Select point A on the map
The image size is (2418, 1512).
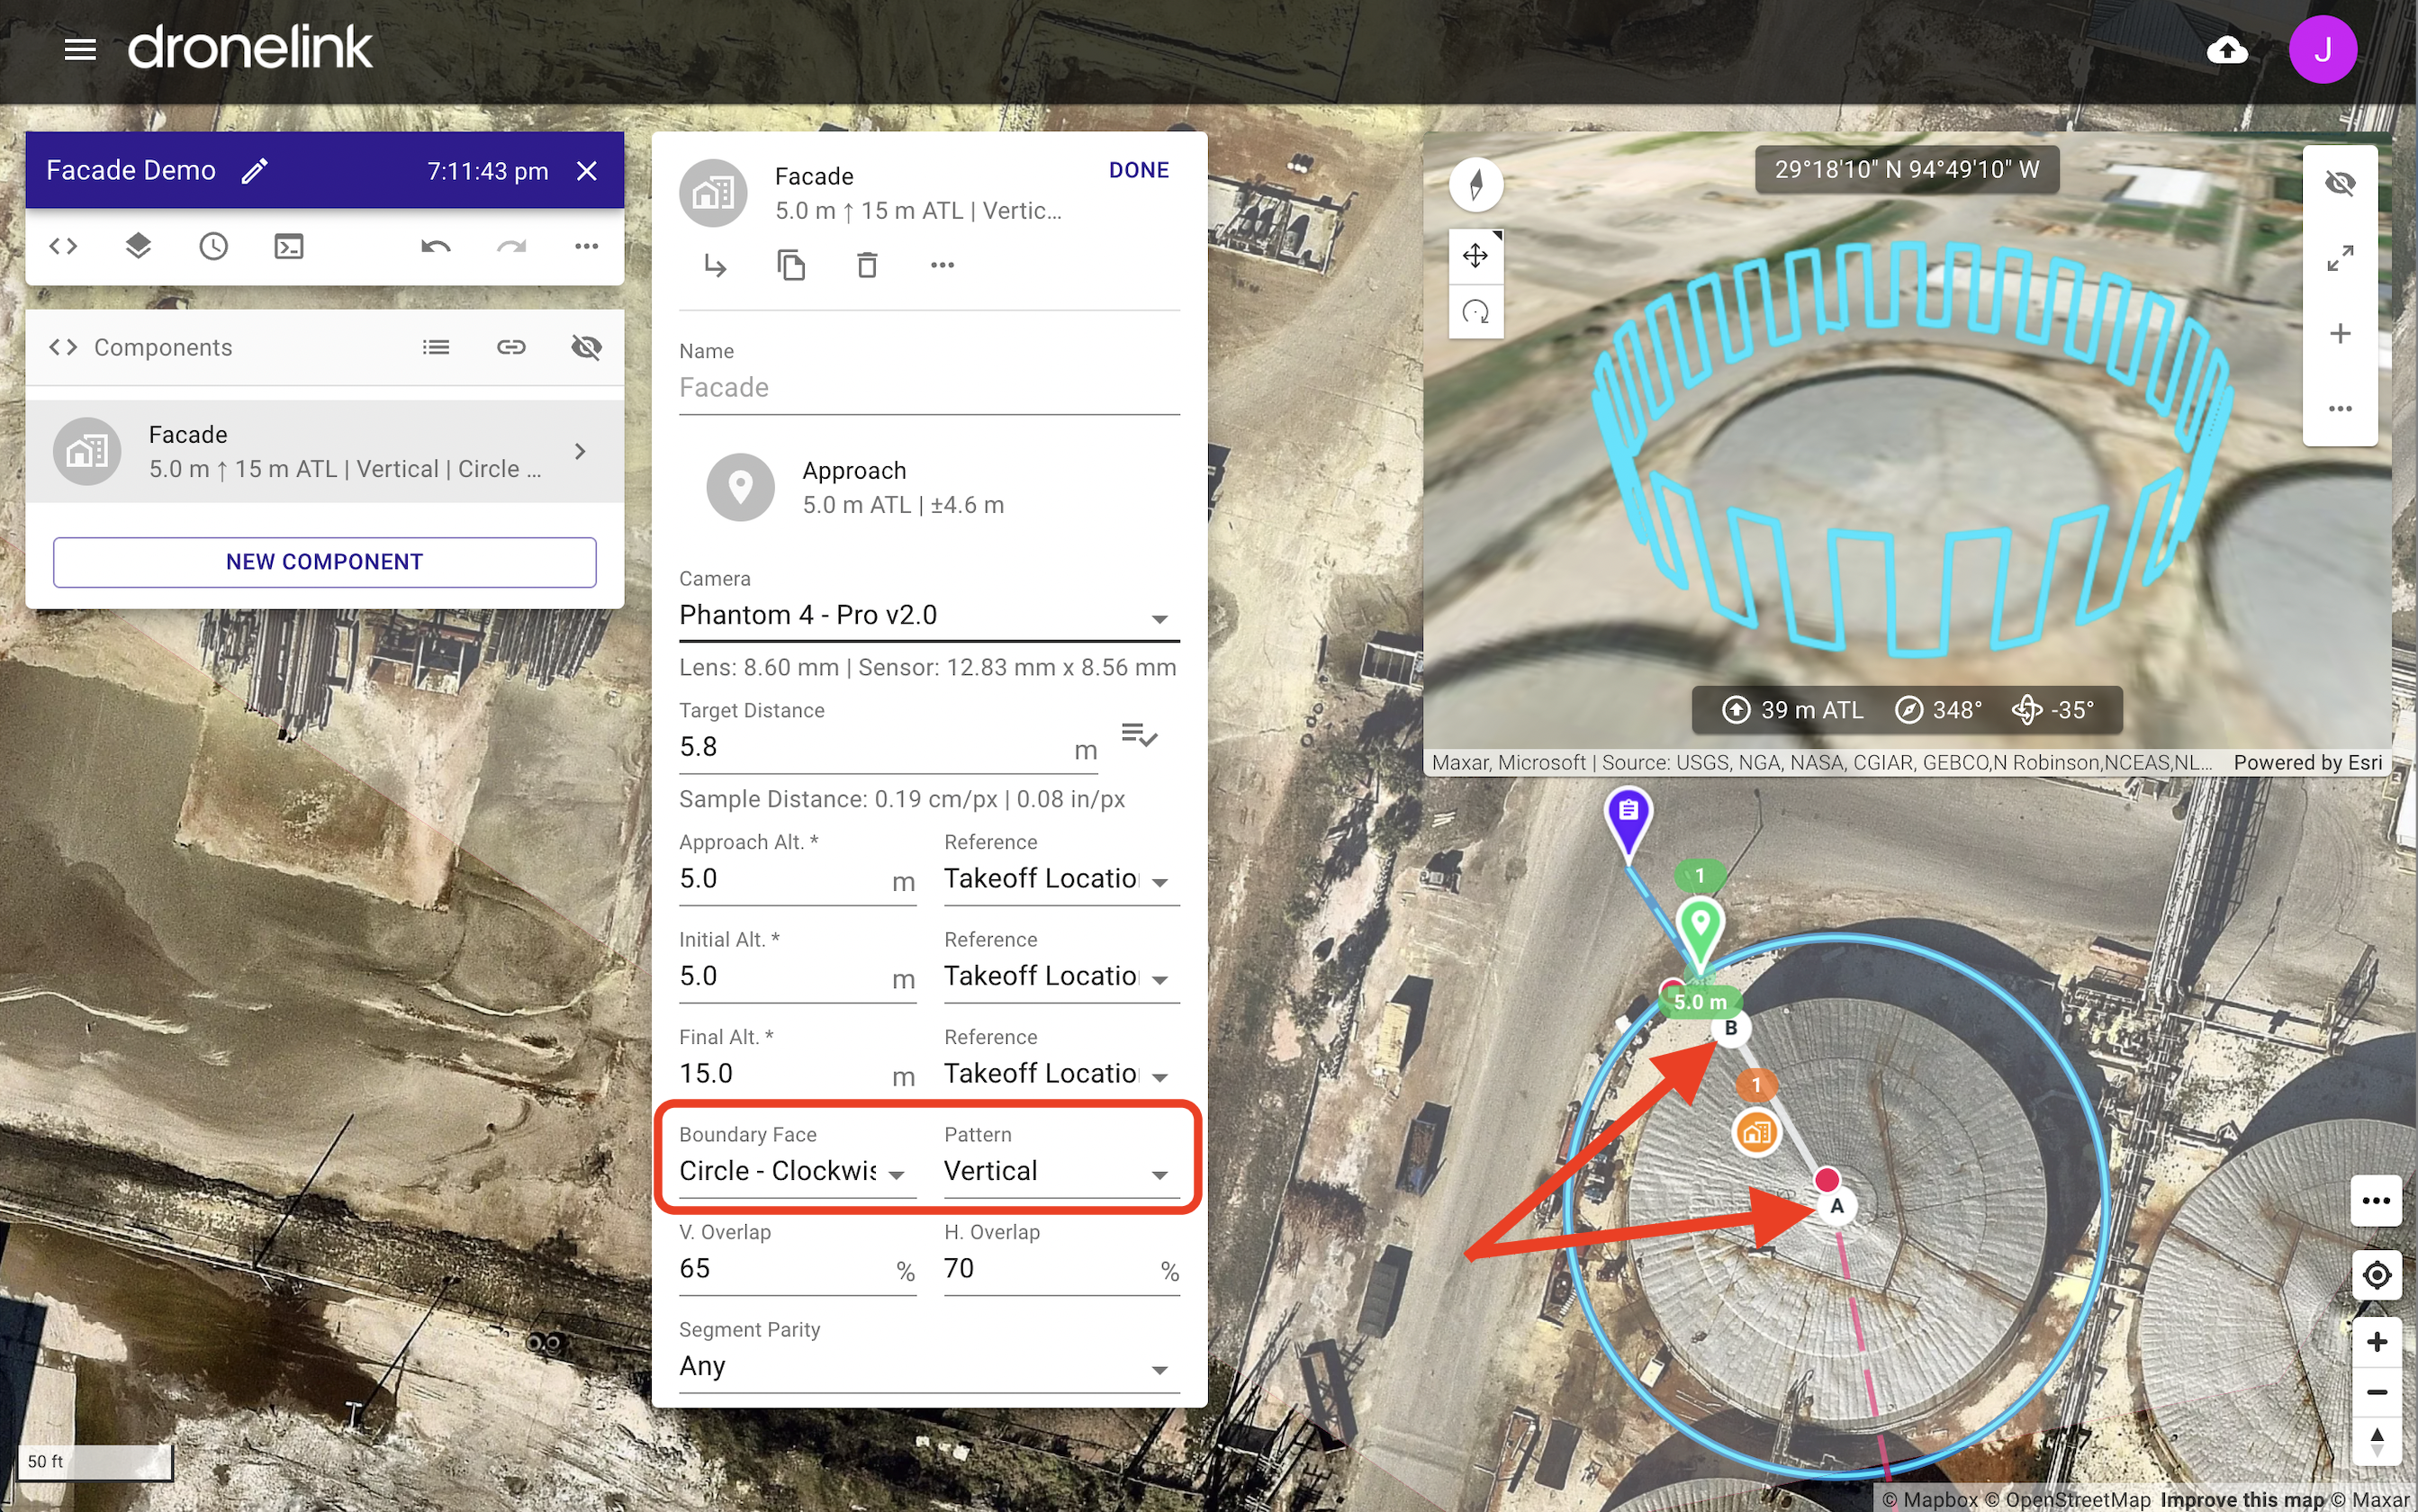(1836, 1206)
